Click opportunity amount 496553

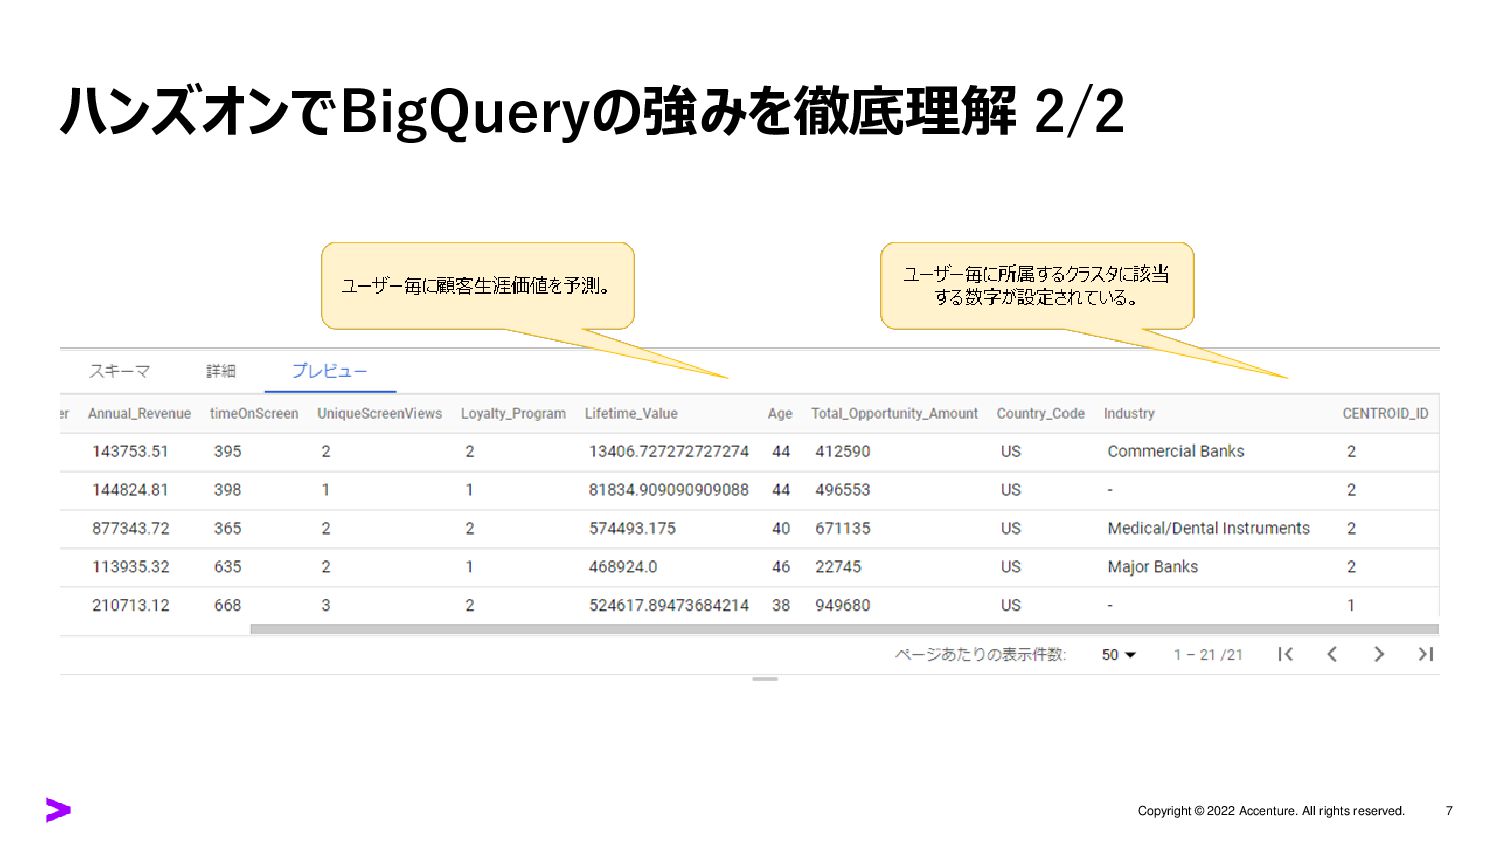843,490
